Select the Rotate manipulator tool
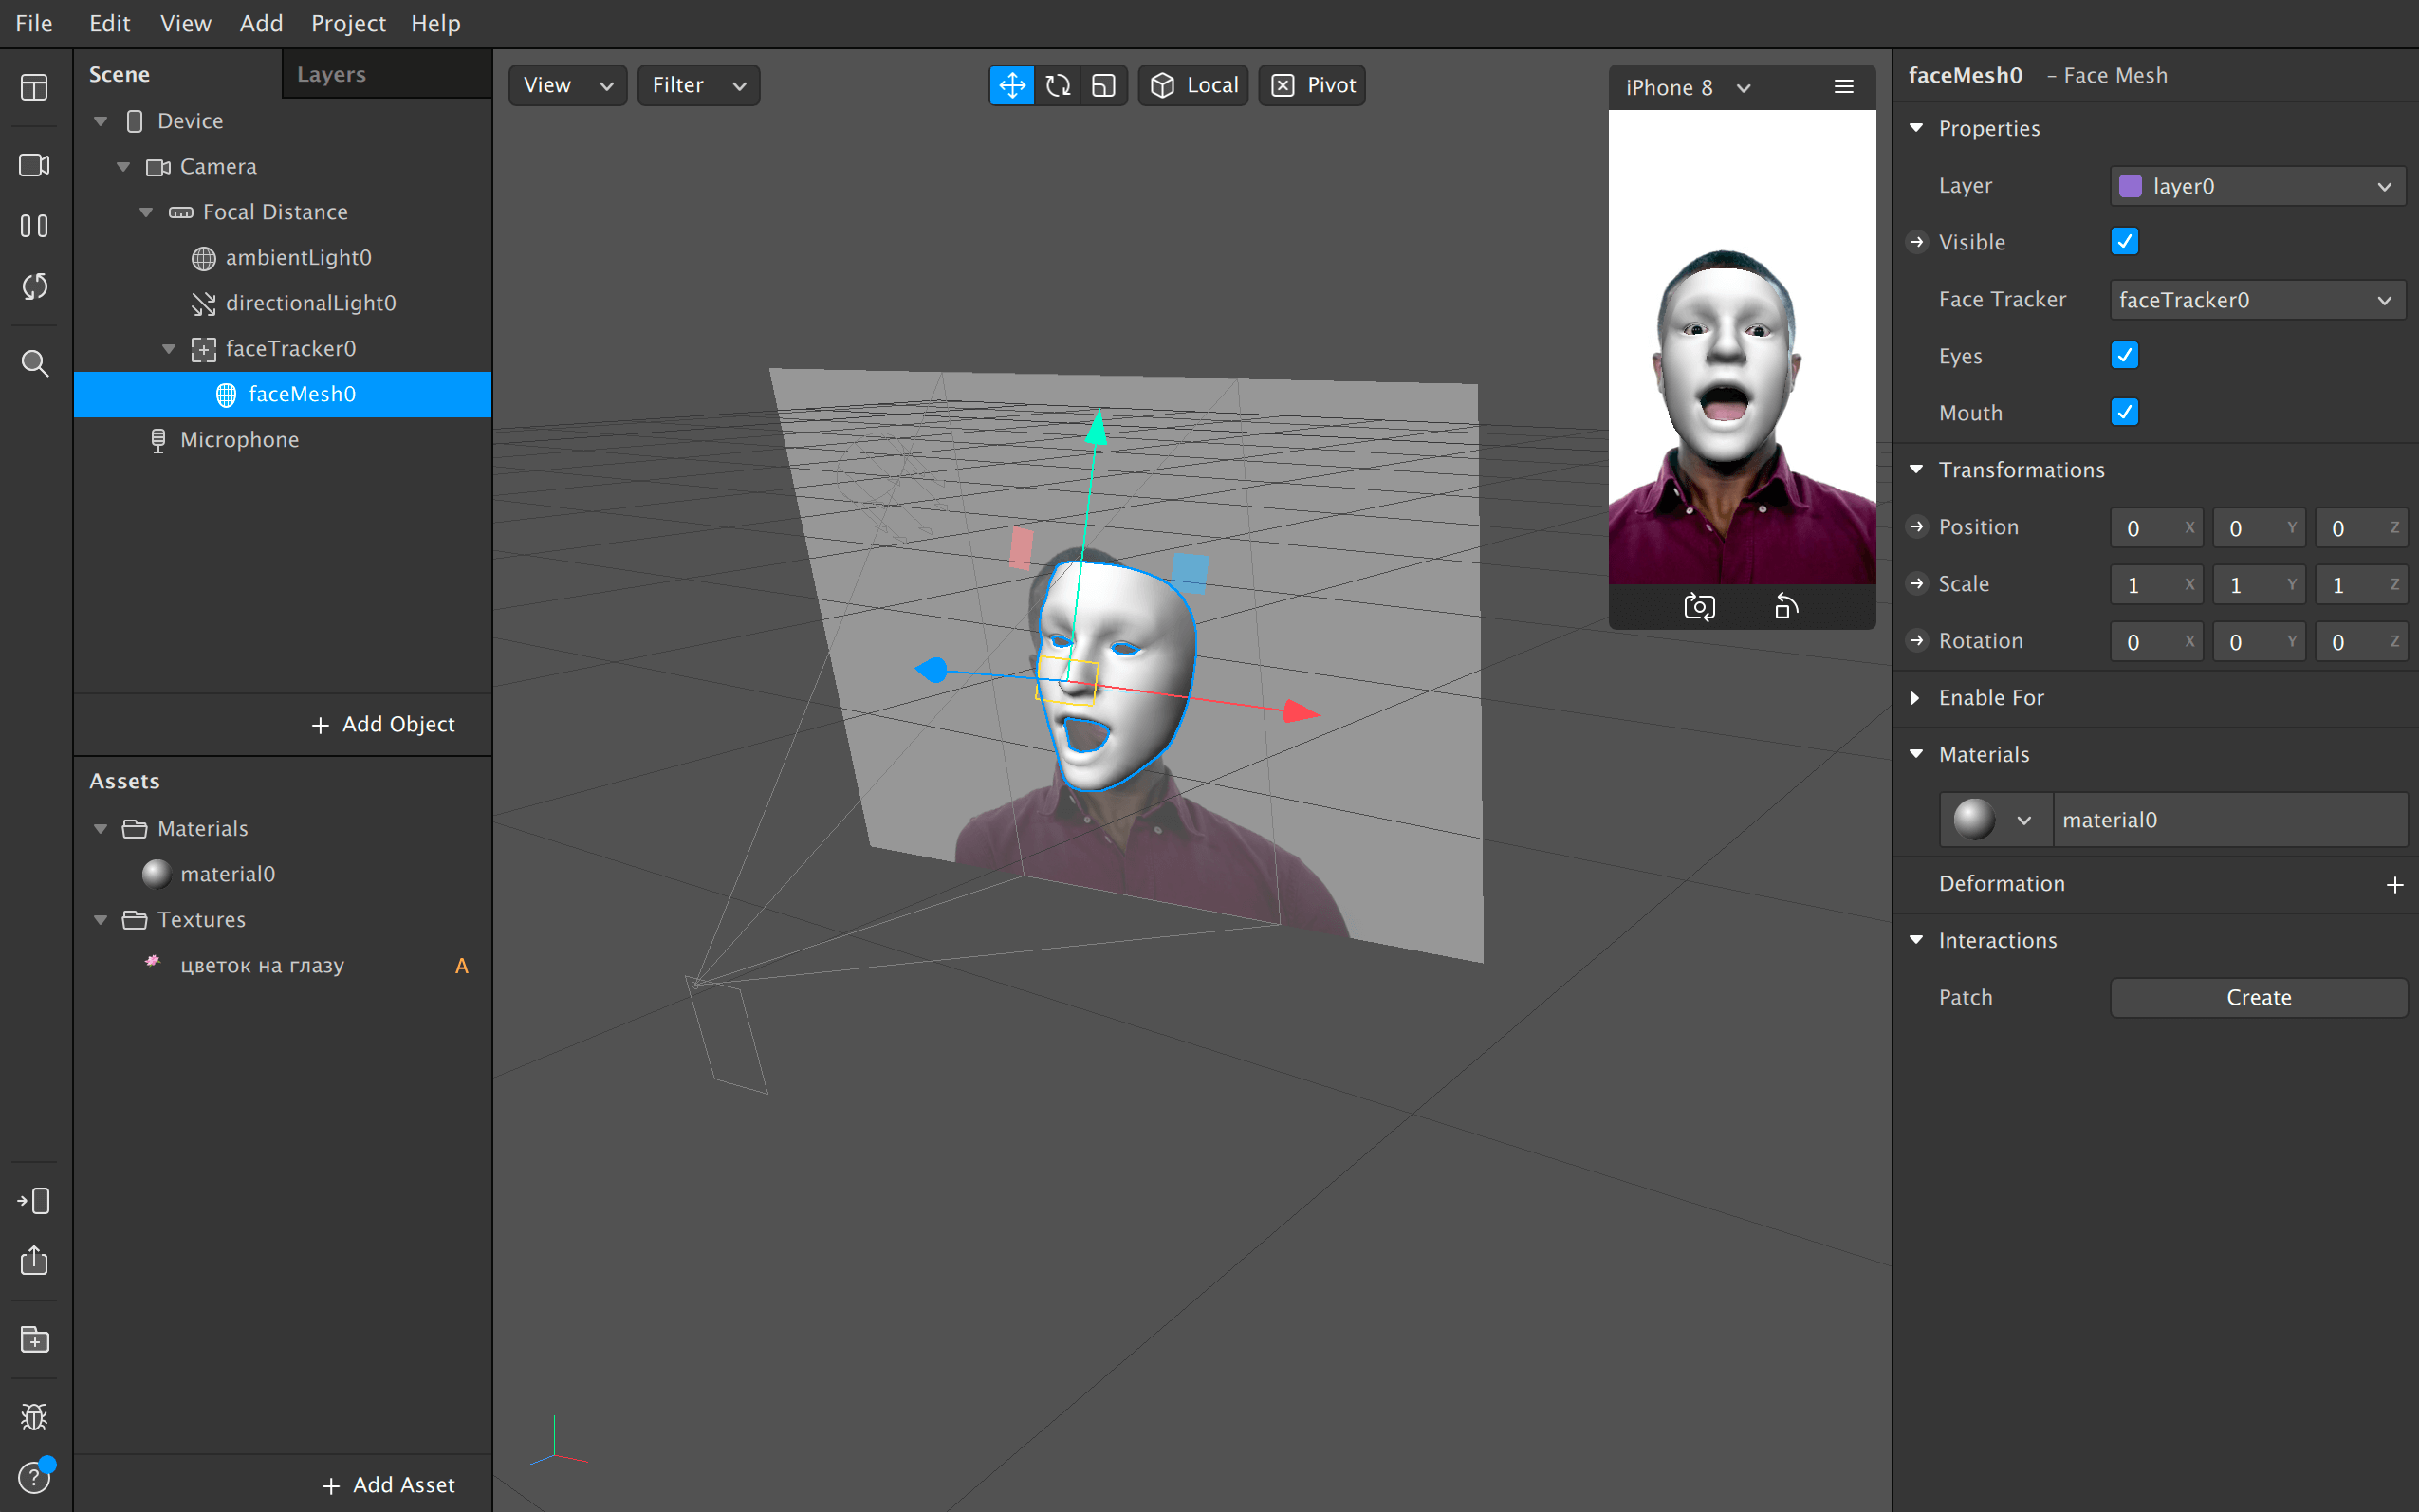The image size is (2419, 1512). pos(1058,85)
